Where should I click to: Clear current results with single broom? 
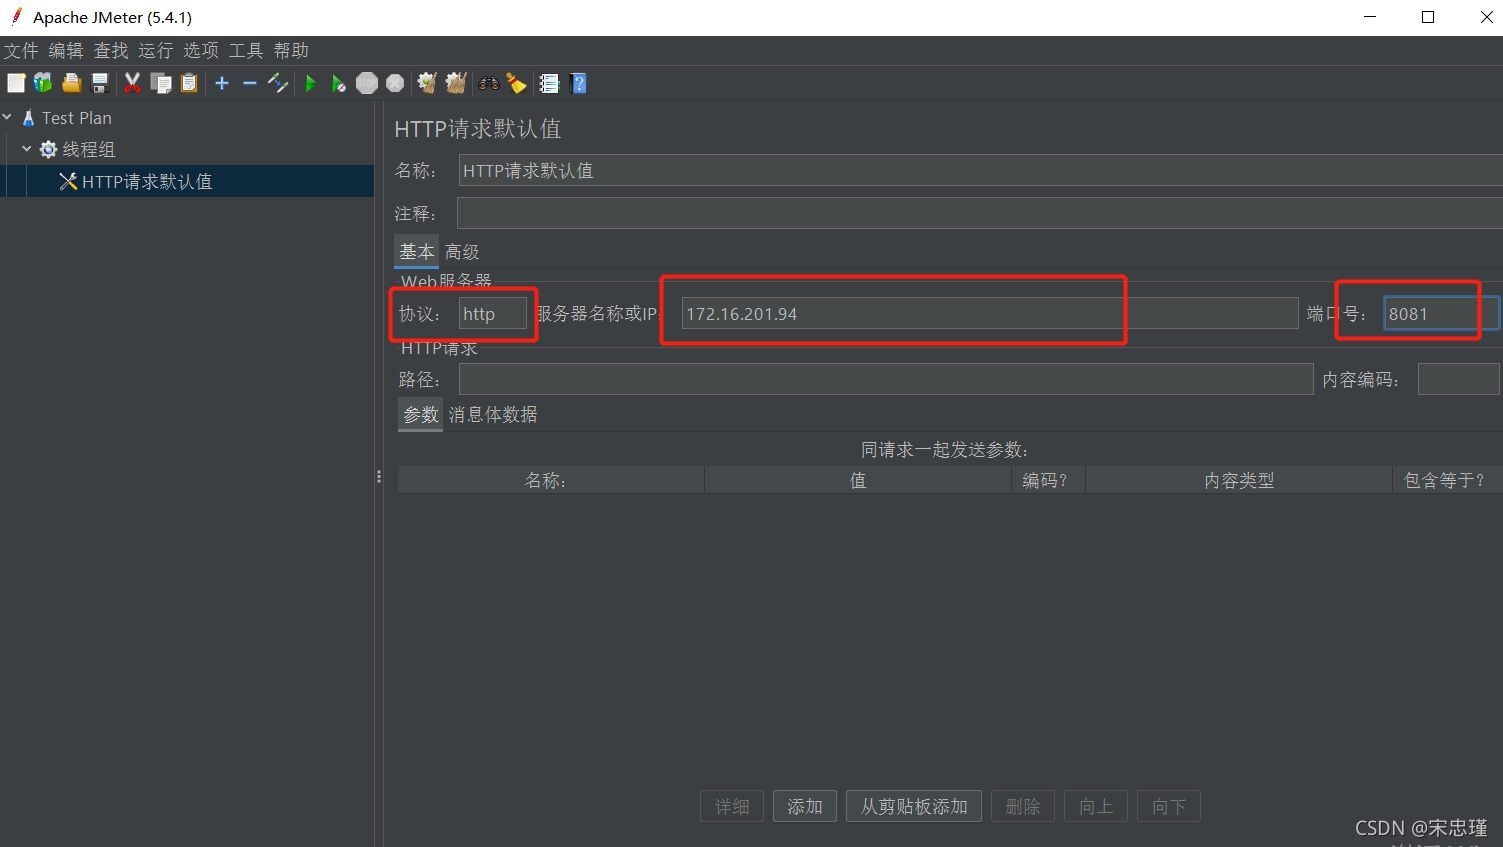(427, 83)
